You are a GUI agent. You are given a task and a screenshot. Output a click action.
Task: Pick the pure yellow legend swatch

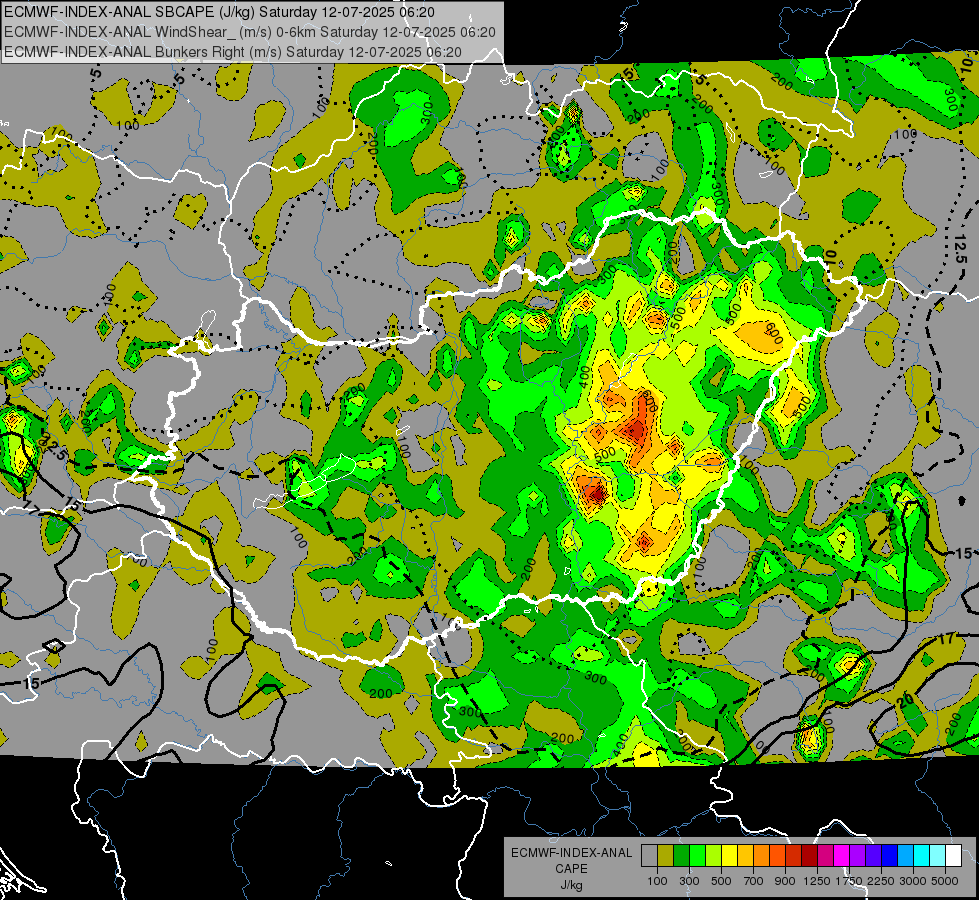[x=730, y=856]
